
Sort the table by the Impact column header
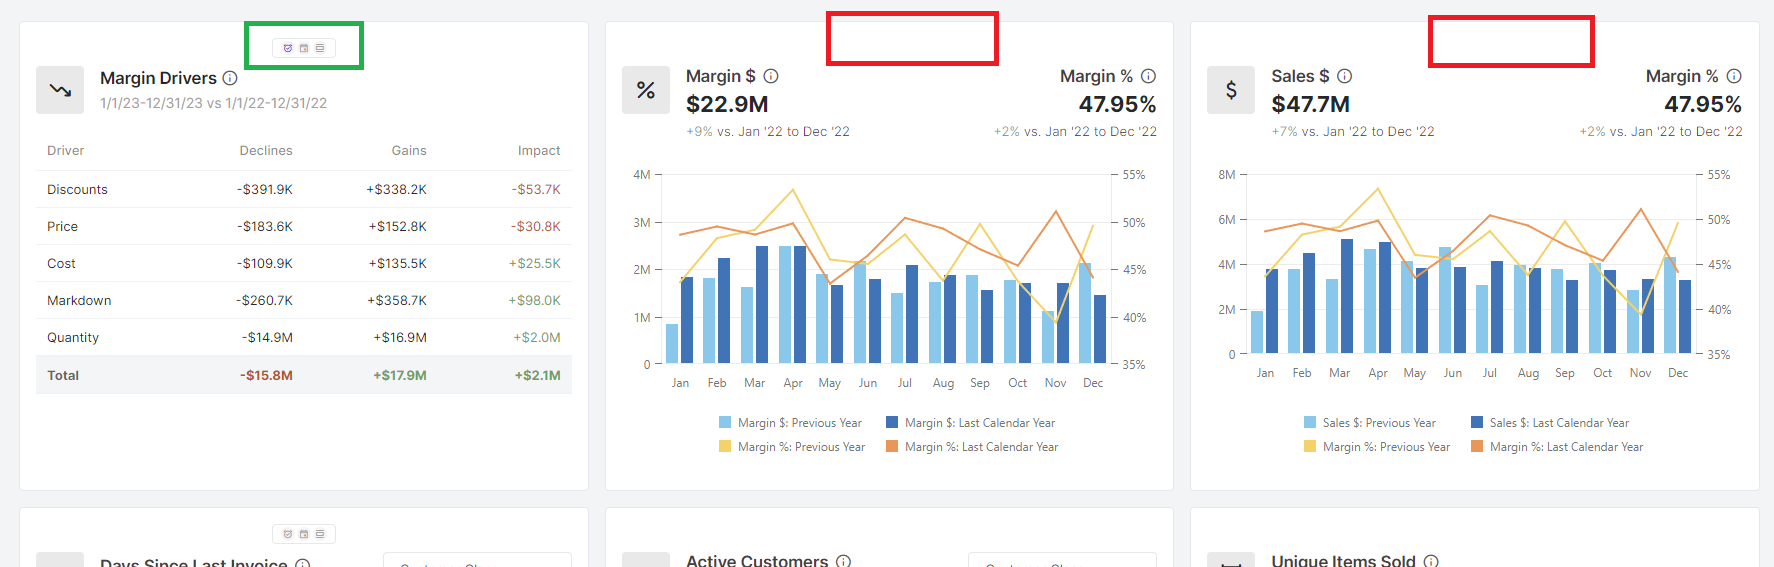[538, 151]
